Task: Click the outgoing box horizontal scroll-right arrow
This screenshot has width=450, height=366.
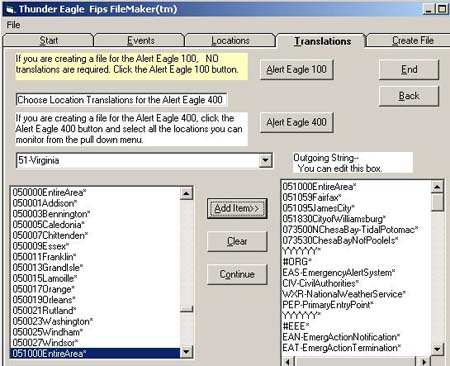Action: click(423, 361)
